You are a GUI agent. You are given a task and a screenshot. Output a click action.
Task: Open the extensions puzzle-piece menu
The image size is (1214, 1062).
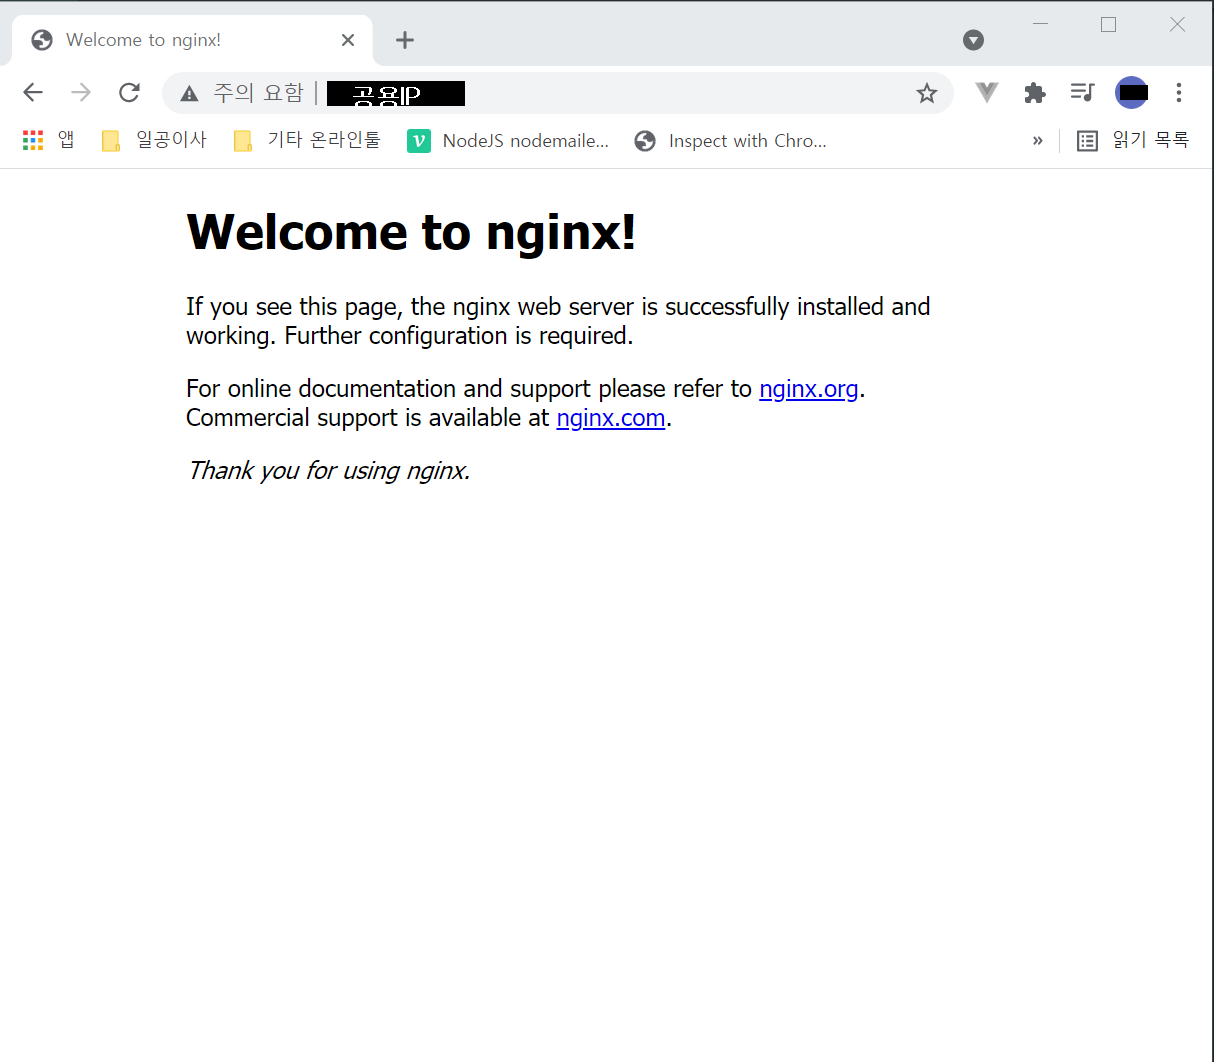click(1035, 93)
